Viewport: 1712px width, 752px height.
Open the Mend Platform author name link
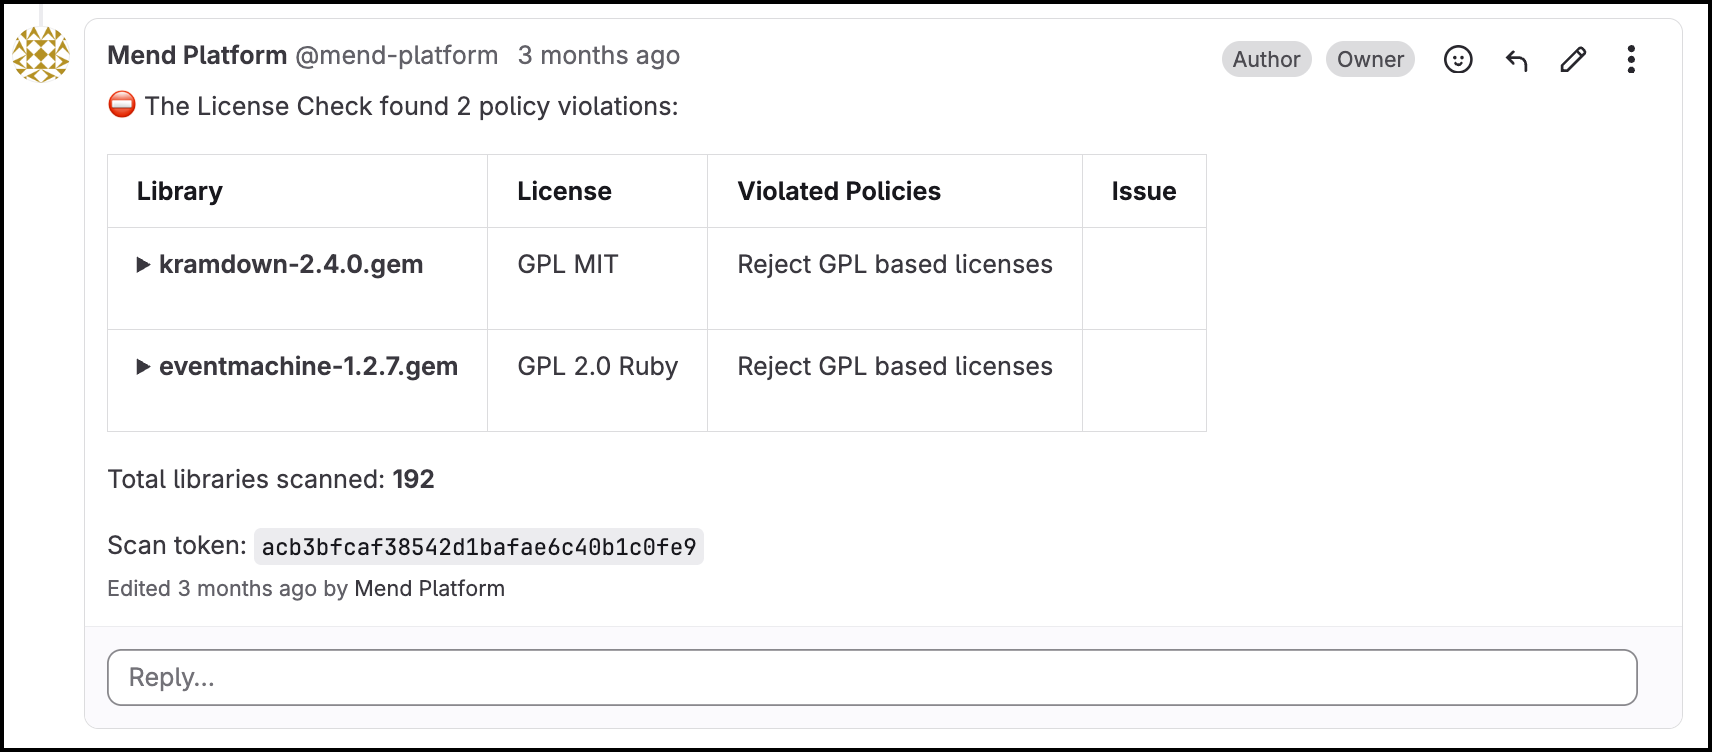click(x=197, y=55)
